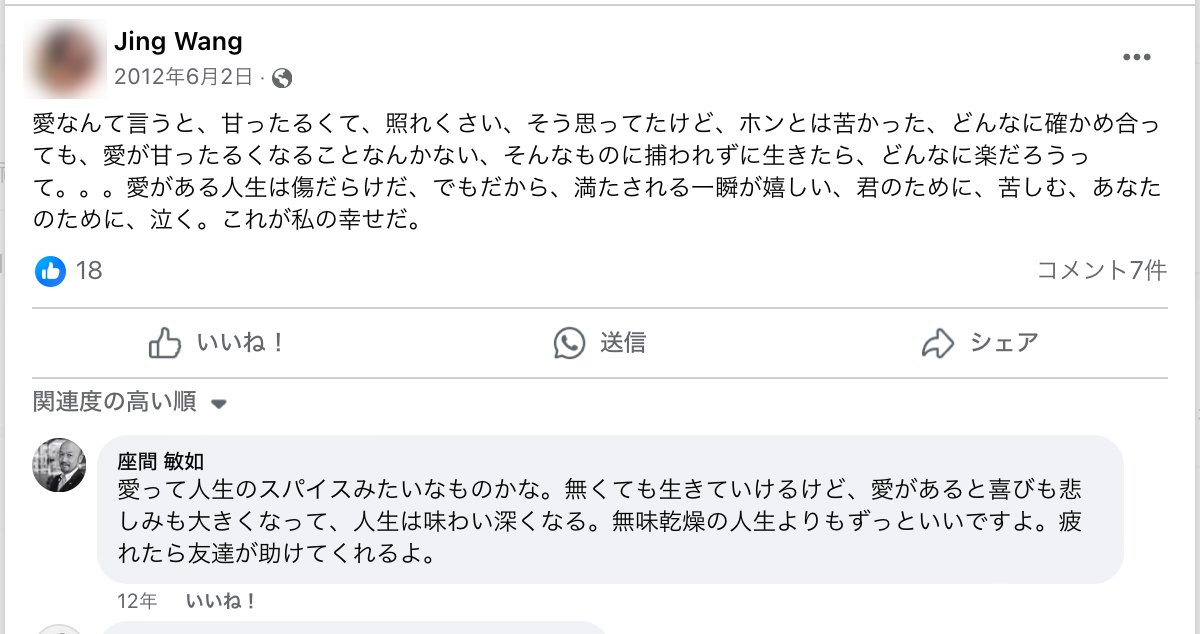The height and width of the screenshot is (634, 1200).
Task: View the 18 reactions count
Action: point(89,270)
